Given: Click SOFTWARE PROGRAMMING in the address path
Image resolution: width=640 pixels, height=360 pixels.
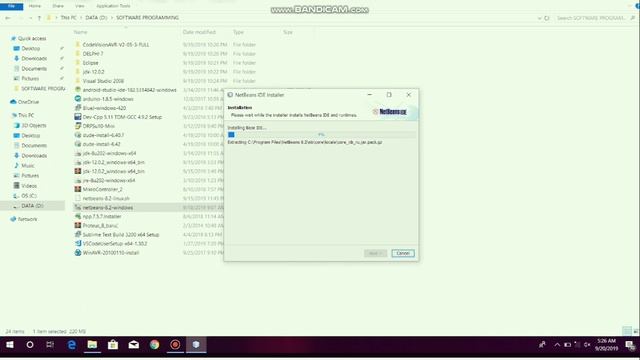Looking at the screenshot, I should click(147, 18).
